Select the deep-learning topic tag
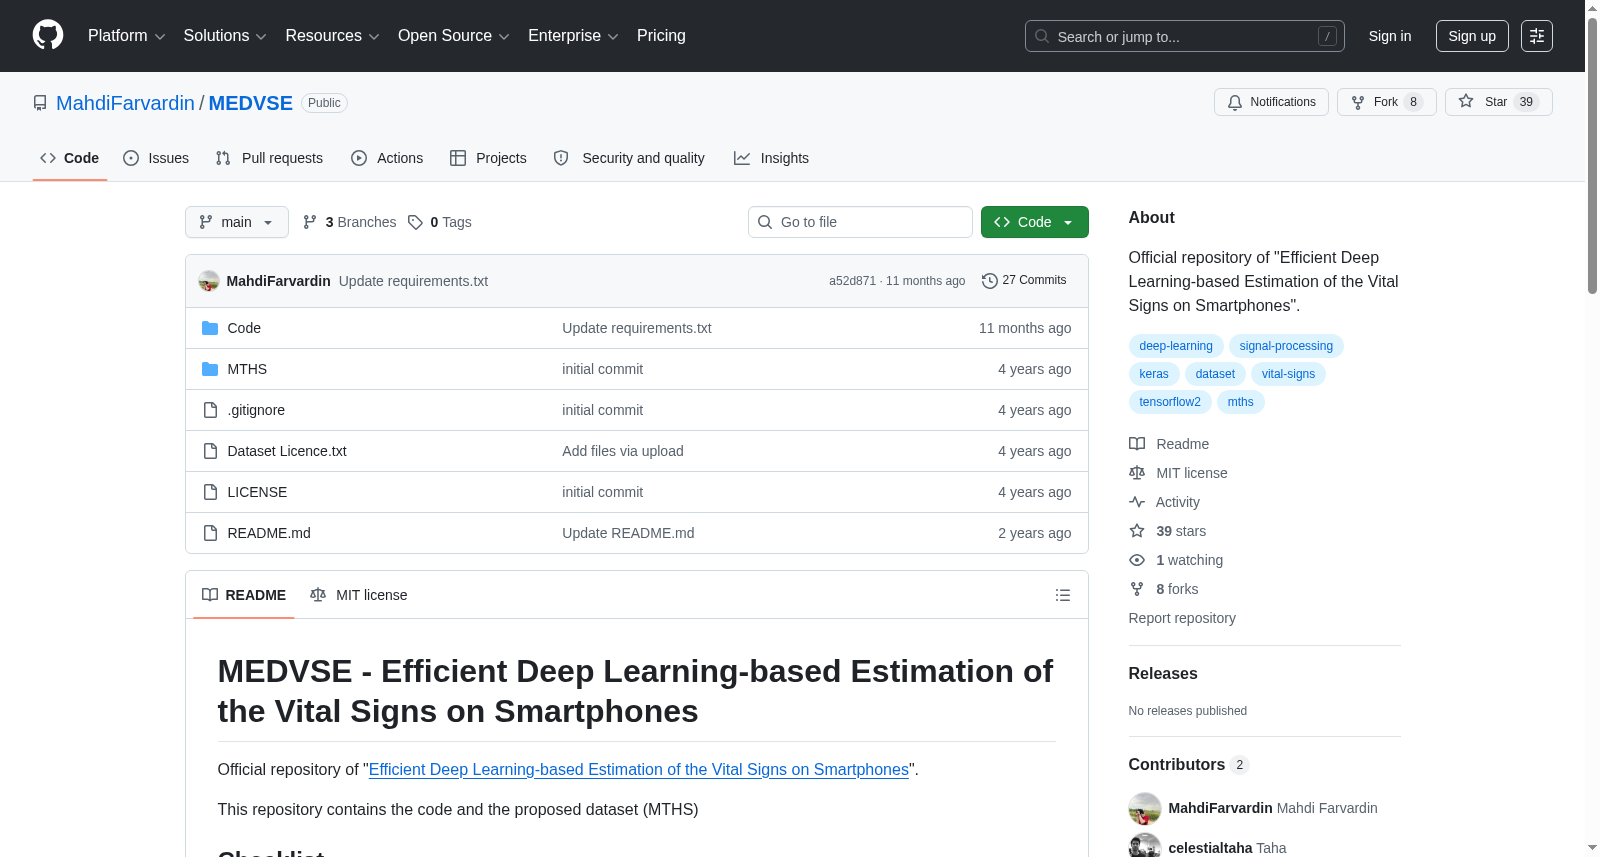 [x=1176, y=346]
